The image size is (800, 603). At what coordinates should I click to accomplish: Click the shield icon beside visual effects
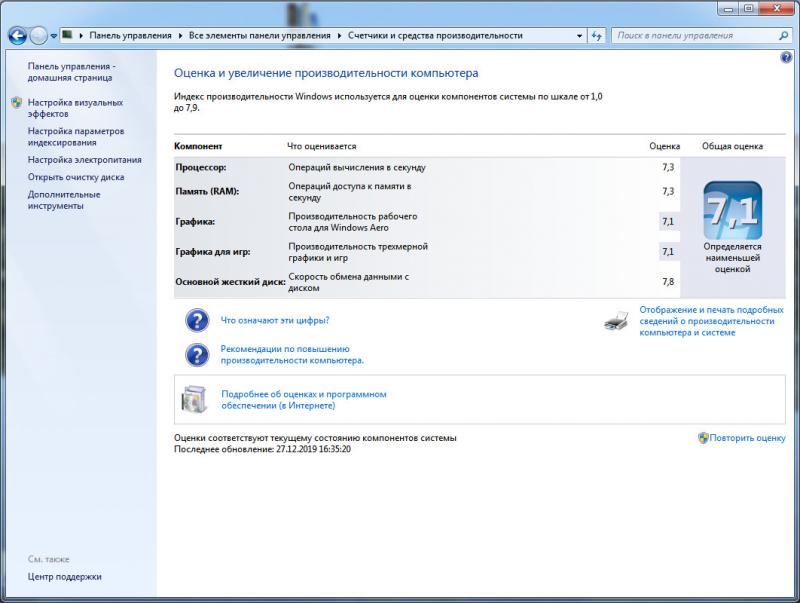click(x=17, y=103)
